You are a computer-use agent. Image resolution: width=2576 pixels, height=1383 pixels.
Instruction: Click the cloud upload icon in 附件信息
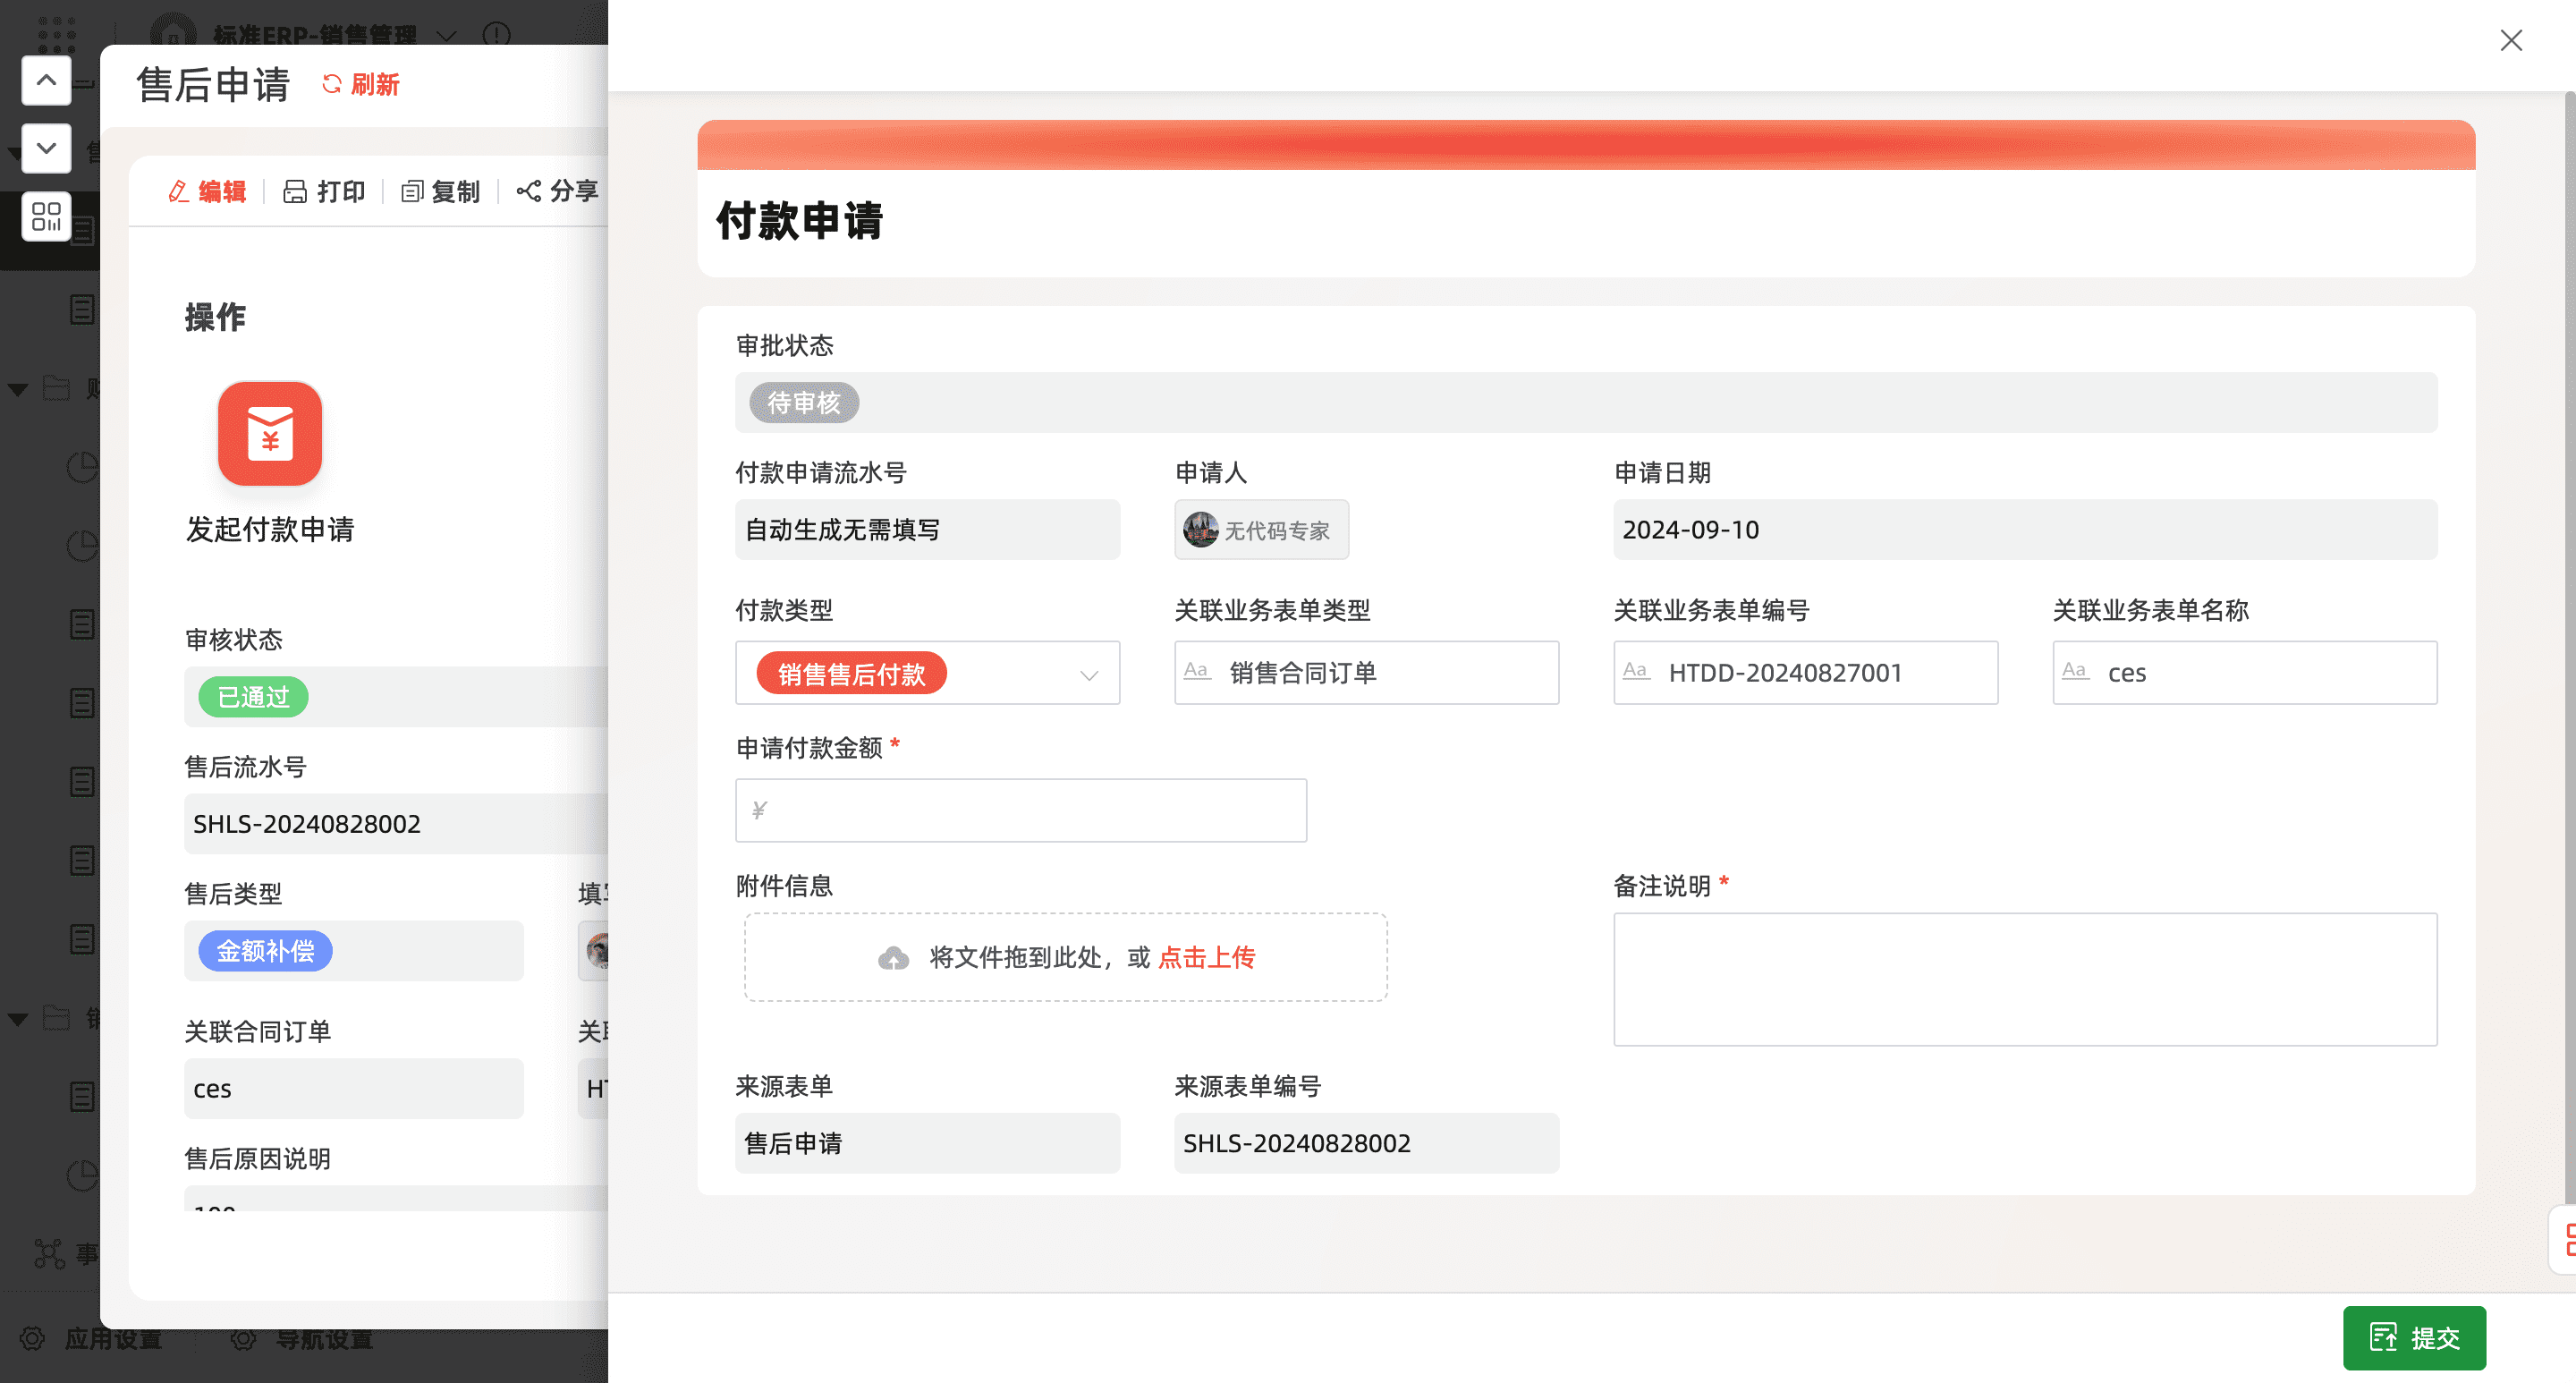click(x=893, y=958)
